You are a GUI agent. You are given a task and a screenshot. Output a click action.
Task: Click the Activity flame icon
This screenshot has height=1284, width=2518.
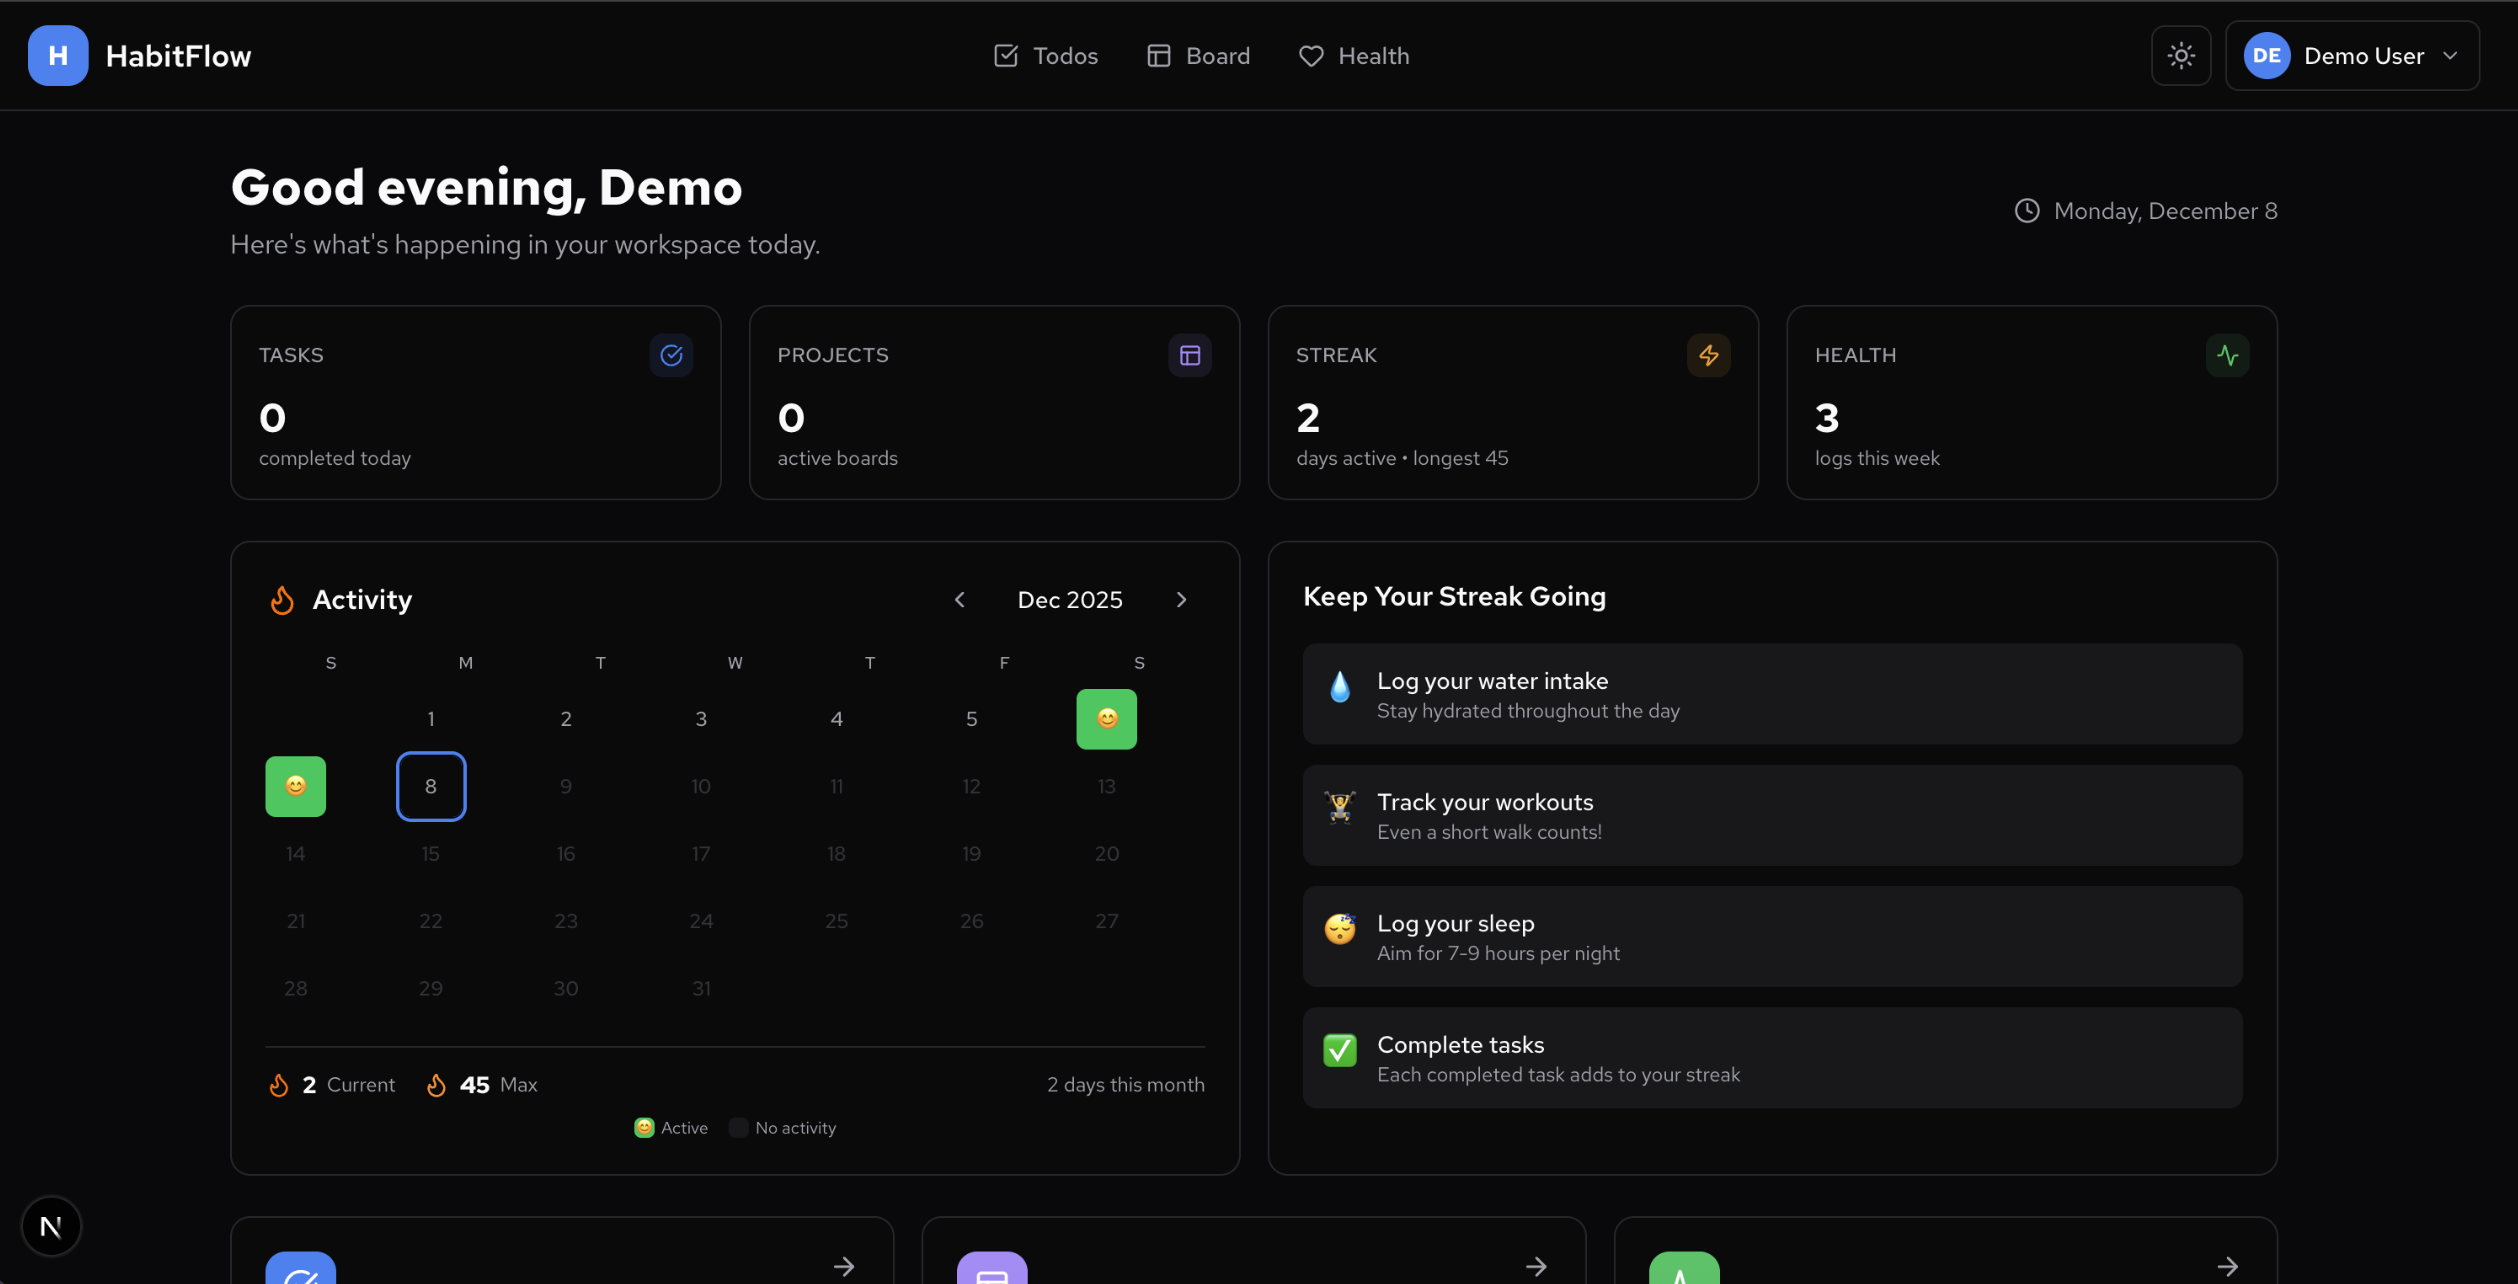point(282,599)
